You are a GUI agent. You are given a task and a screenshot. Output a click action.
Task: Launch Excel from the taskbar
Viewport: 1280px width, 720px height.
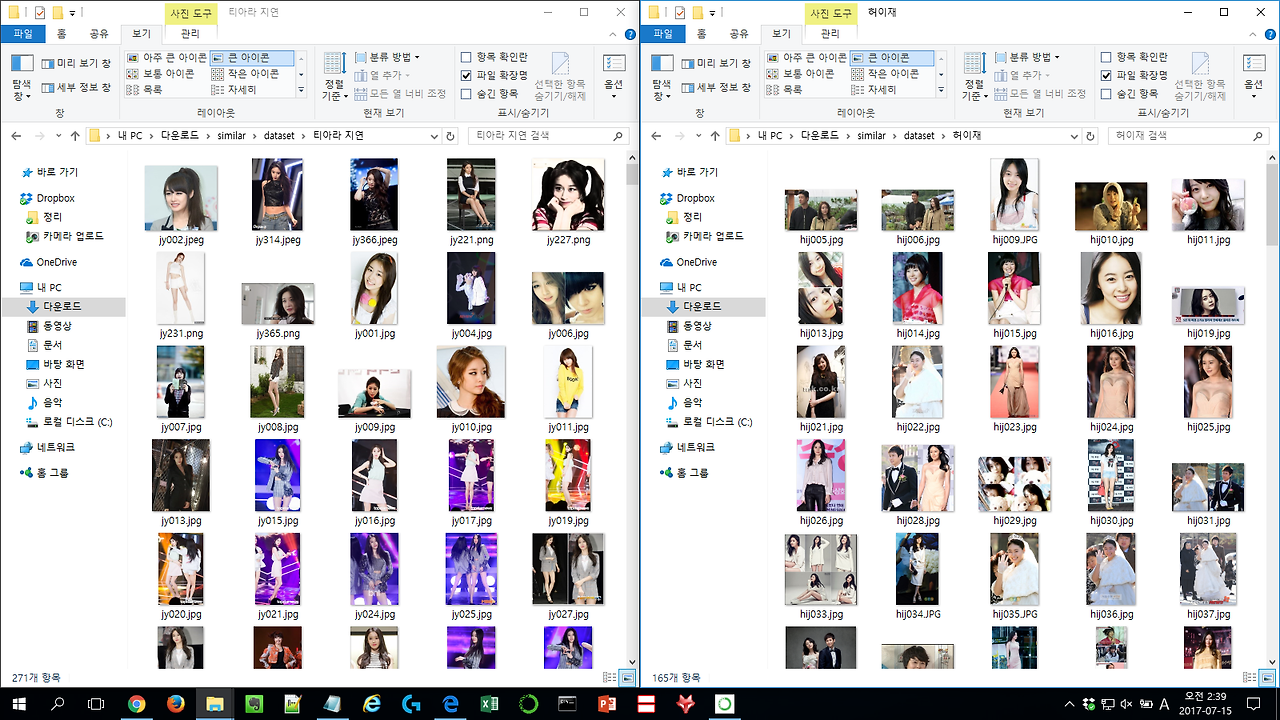point(490,704)
